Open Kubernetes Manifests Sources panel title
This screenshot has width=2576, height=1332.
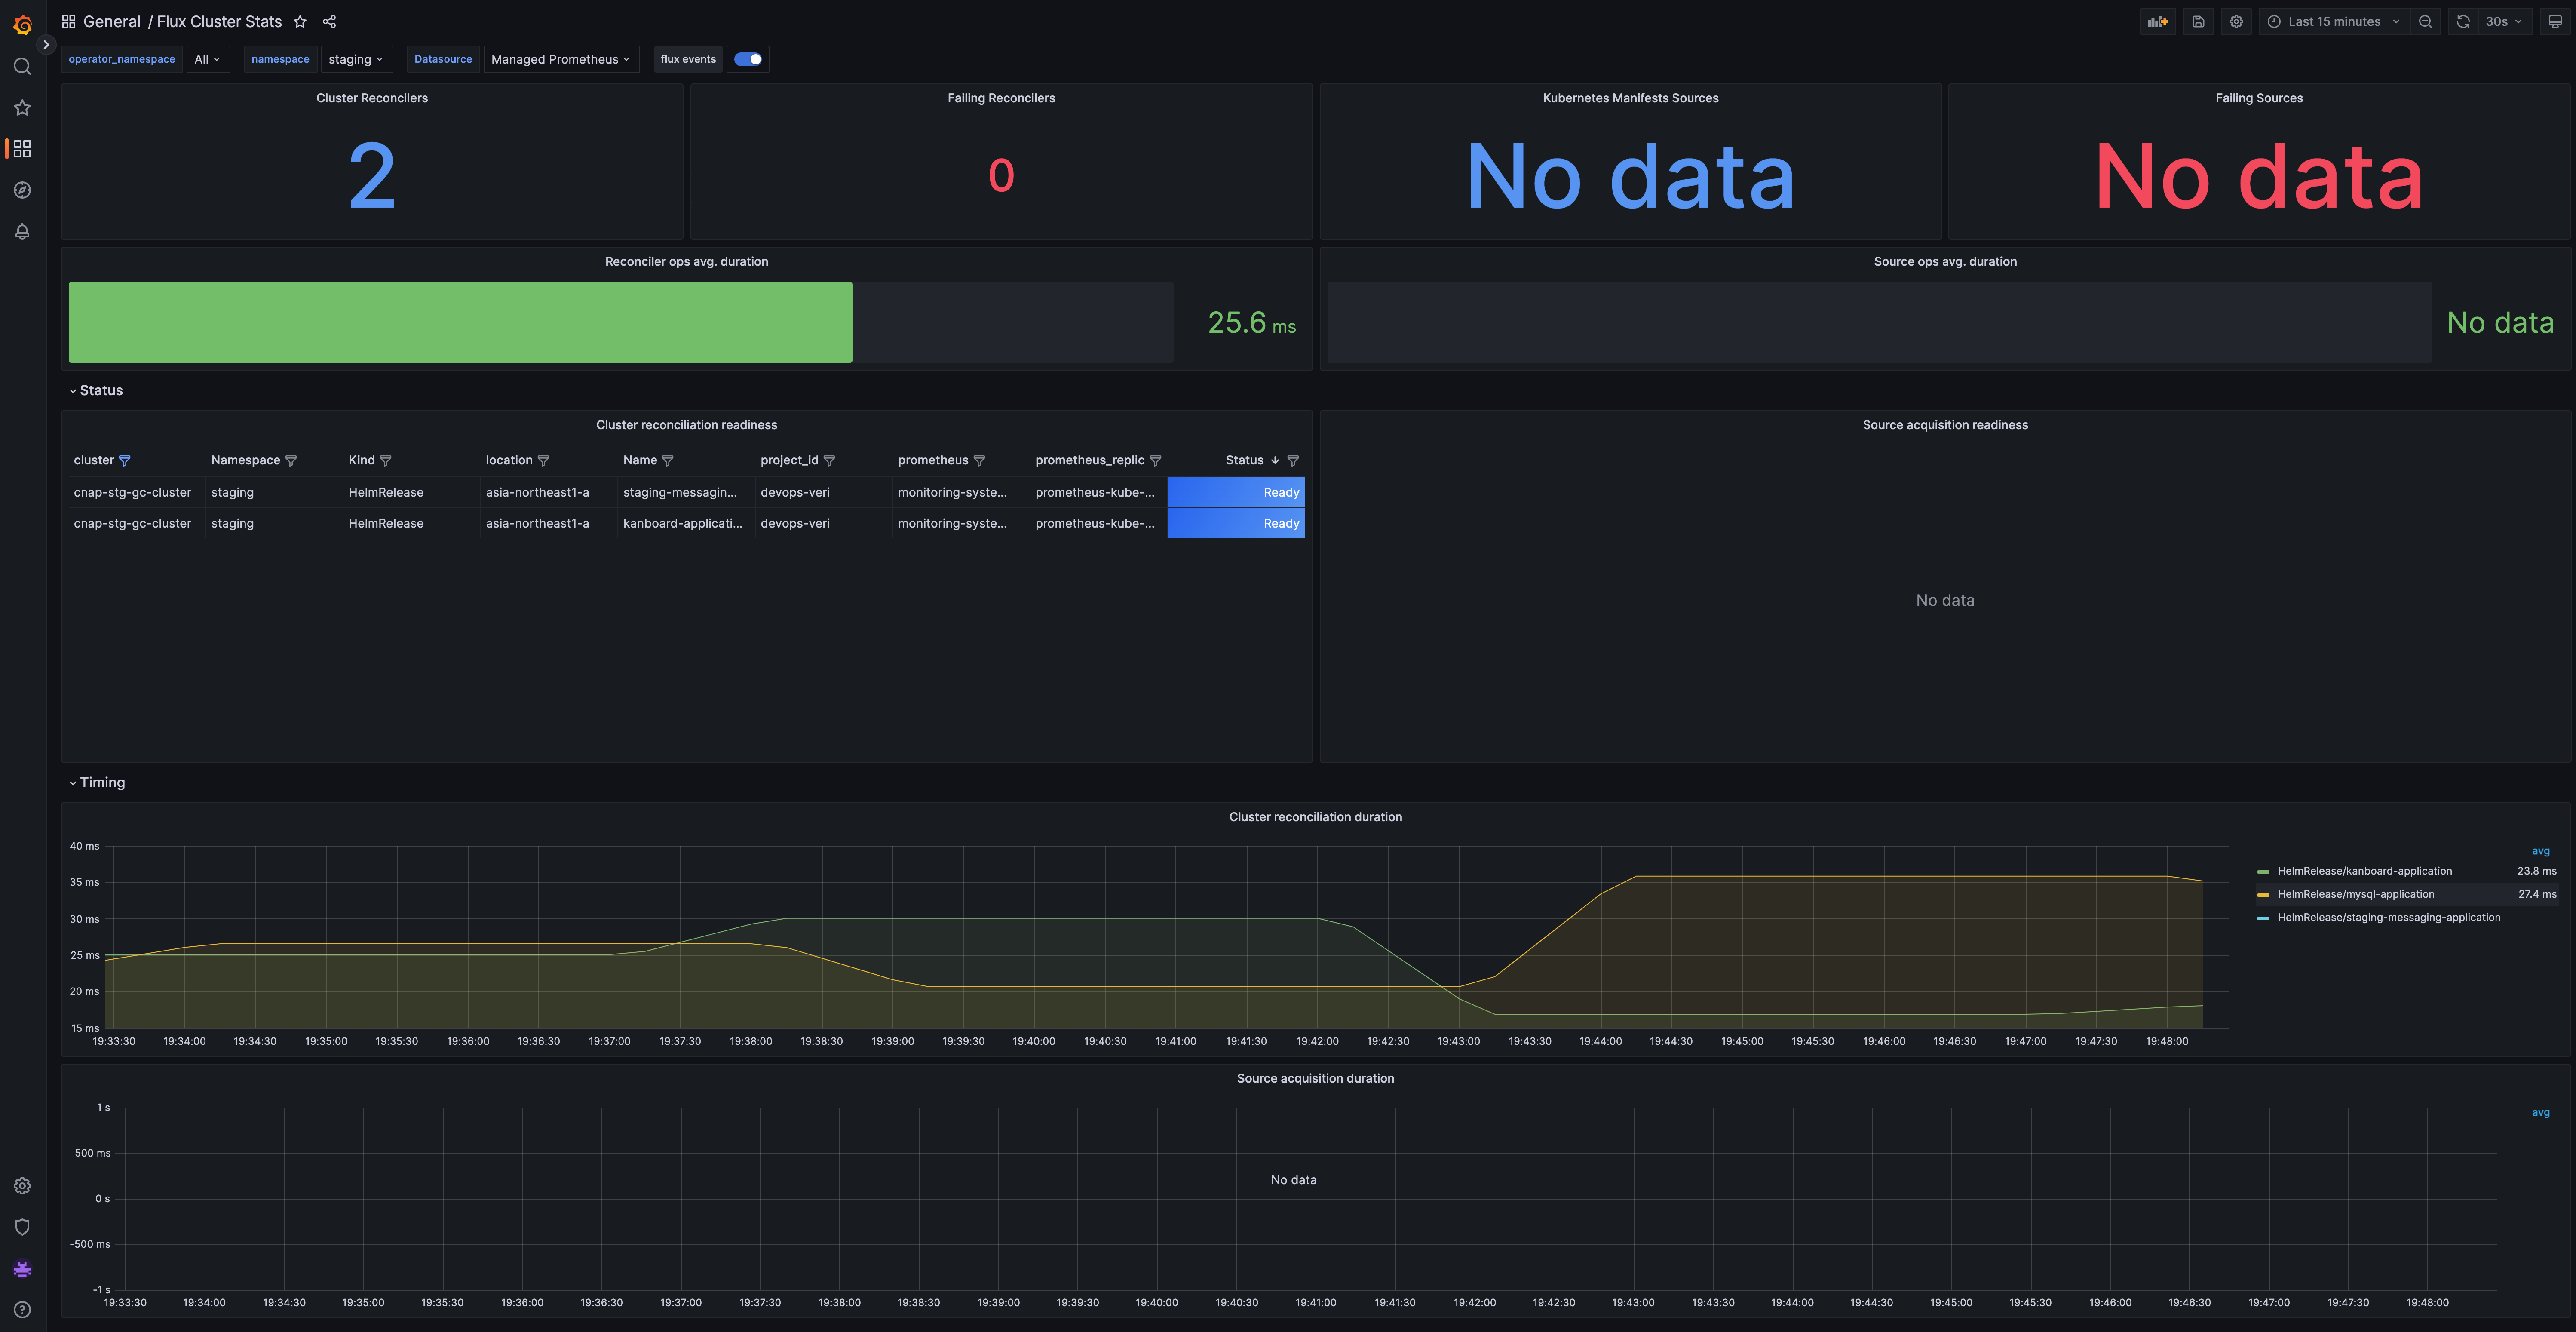tap(1630, 98)
